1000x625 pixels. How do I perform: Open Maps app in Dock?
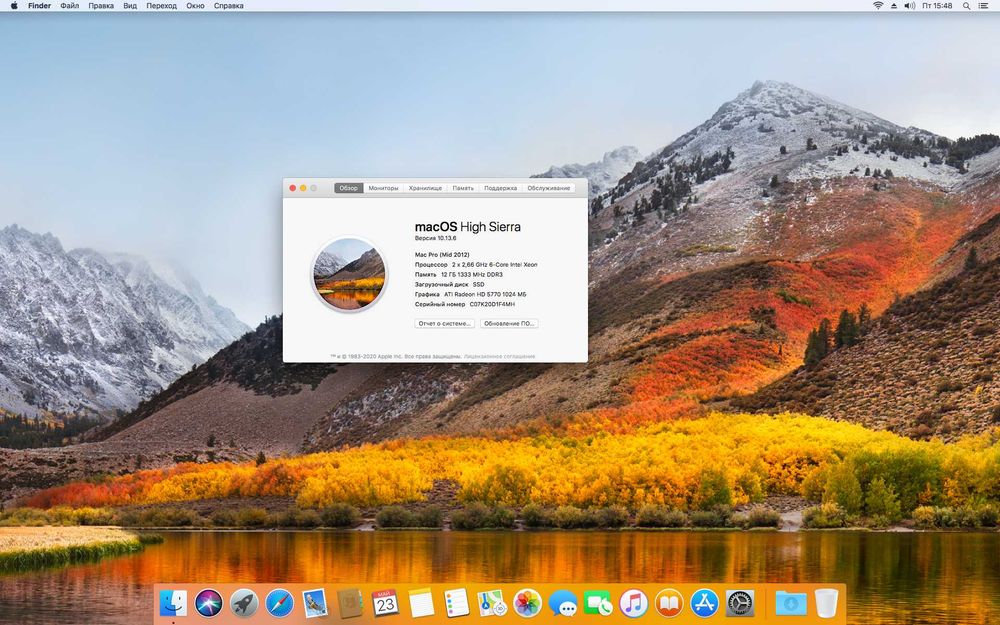click(492, 603)
